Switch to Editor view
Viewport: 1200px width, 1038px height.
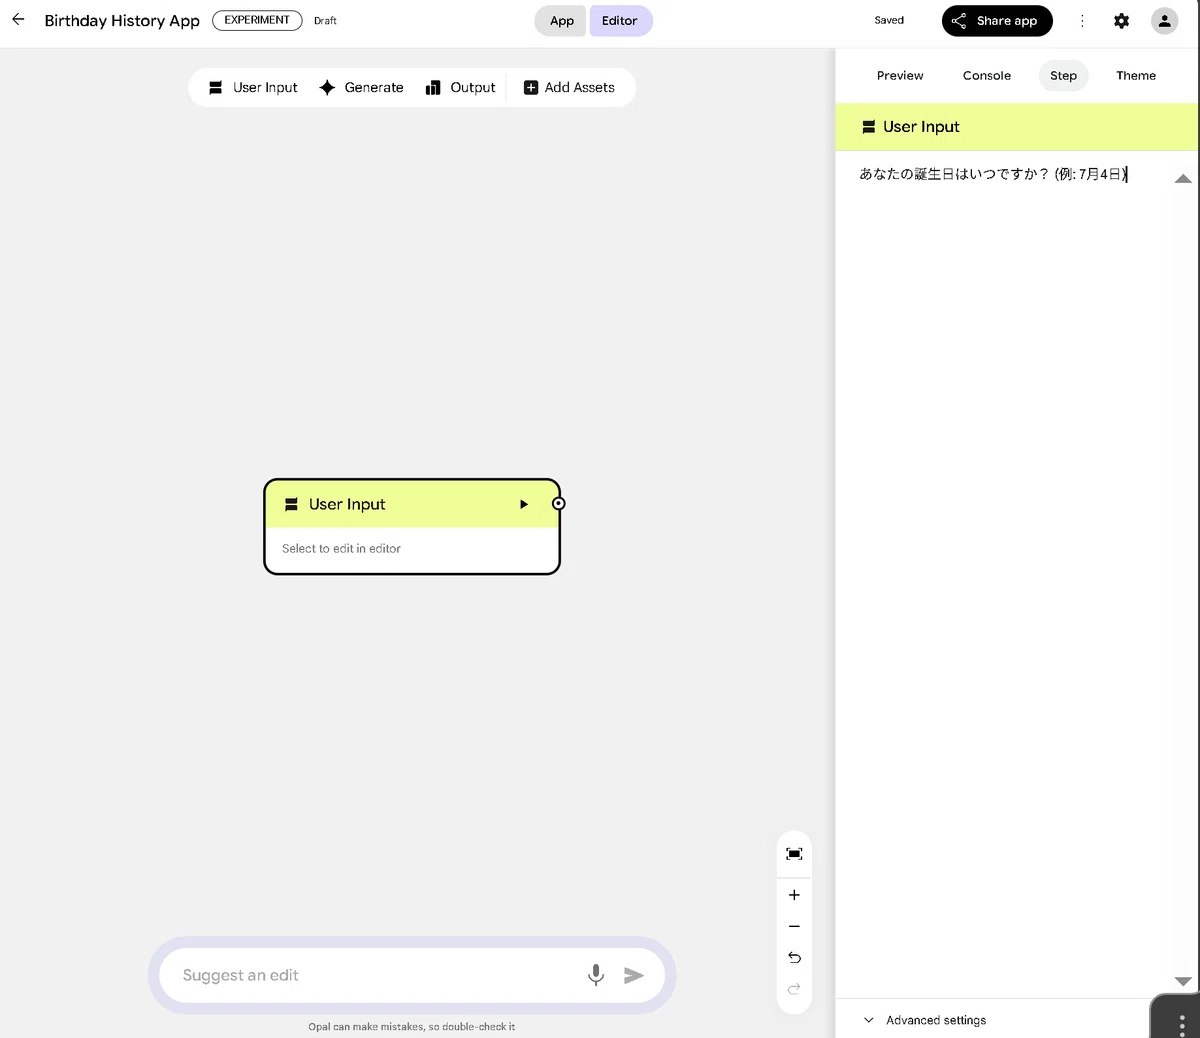[x=620, y=21]
